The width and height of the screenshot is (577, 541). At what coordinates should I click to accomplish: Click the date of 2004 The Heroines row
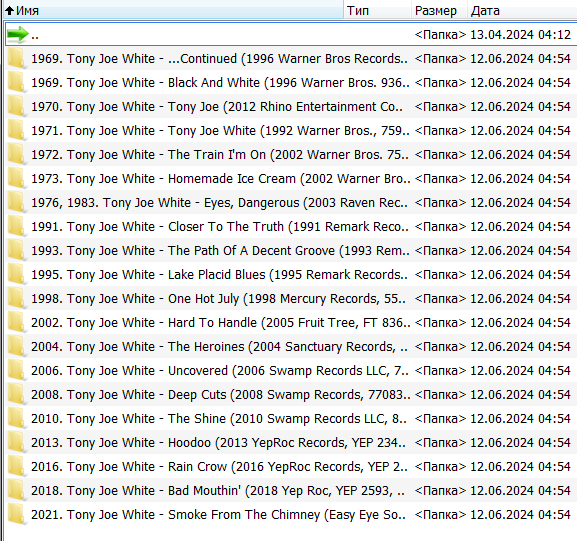(x=520, y=347)
